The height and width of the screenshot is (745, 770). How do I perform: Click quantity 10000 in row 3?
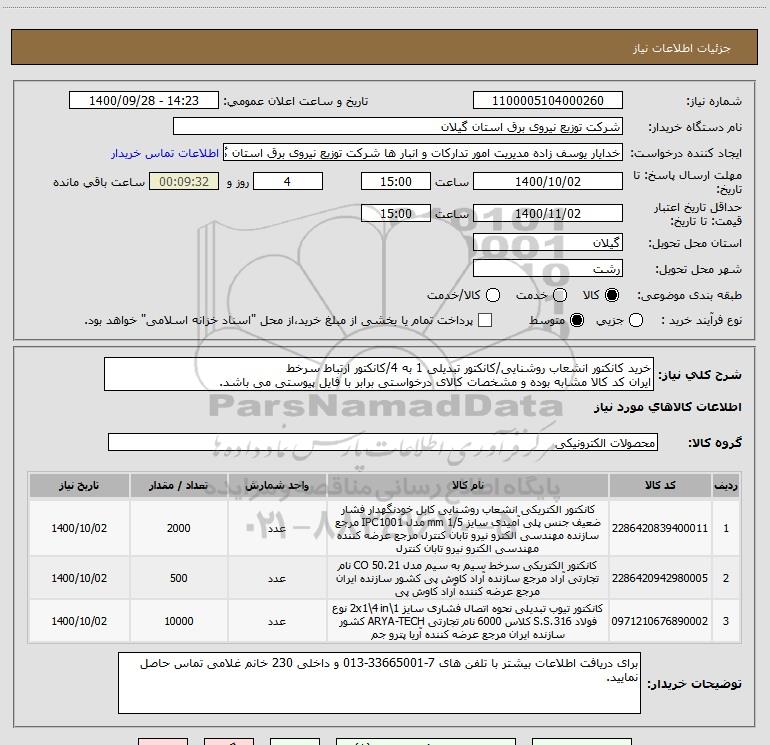pos(178,621)
